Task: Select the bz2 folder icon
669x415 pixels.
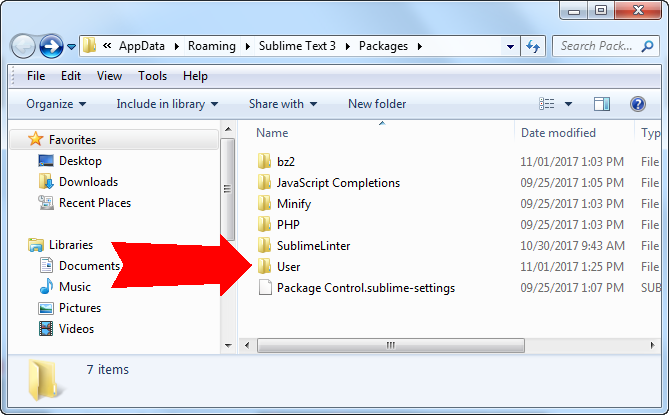Action: 264,162
